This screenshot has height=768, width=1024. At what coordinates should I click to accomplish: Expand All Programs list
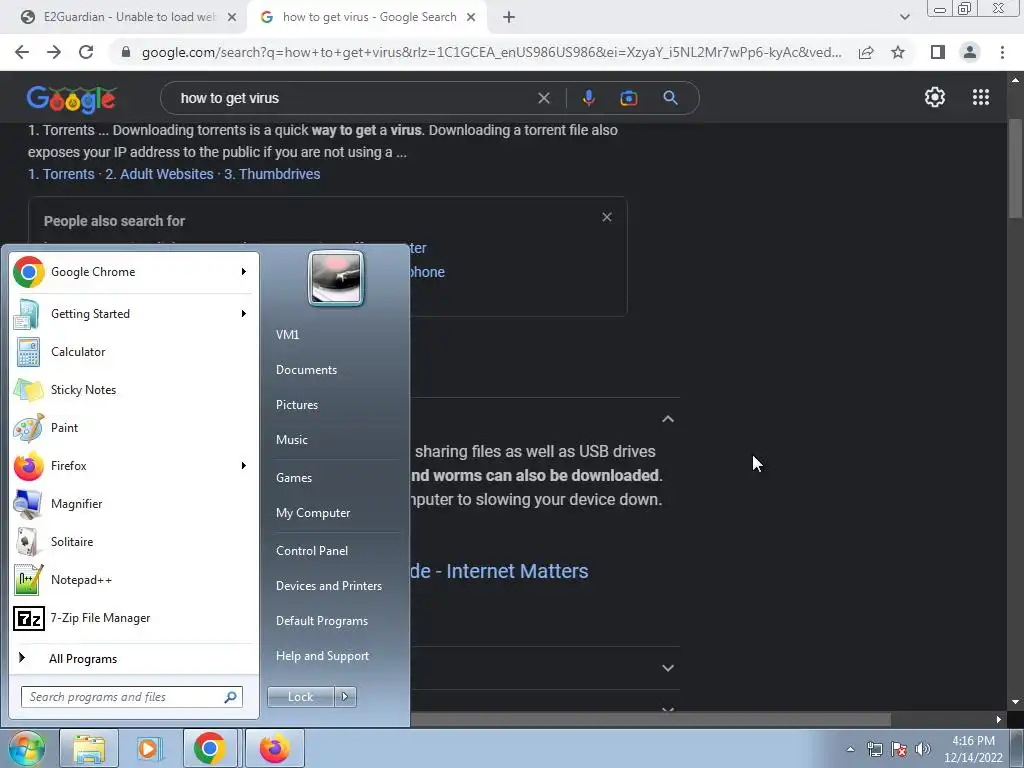(x=134, y=658)
